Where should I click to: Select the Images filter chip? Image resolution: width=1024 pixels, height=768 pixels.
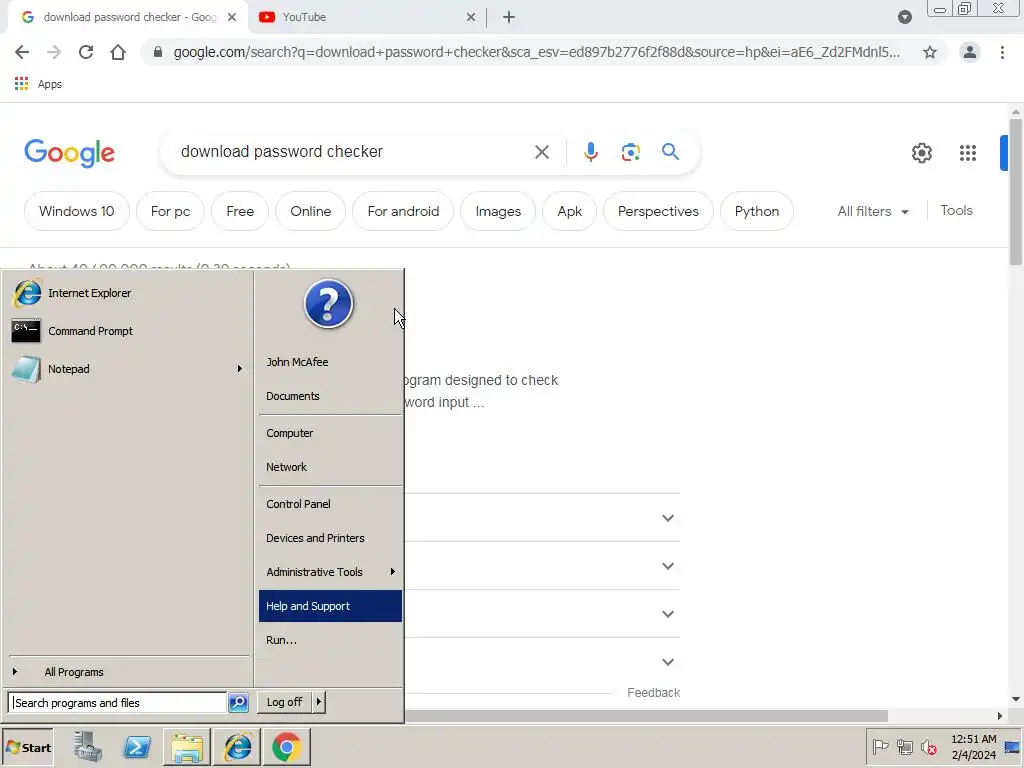498,212
